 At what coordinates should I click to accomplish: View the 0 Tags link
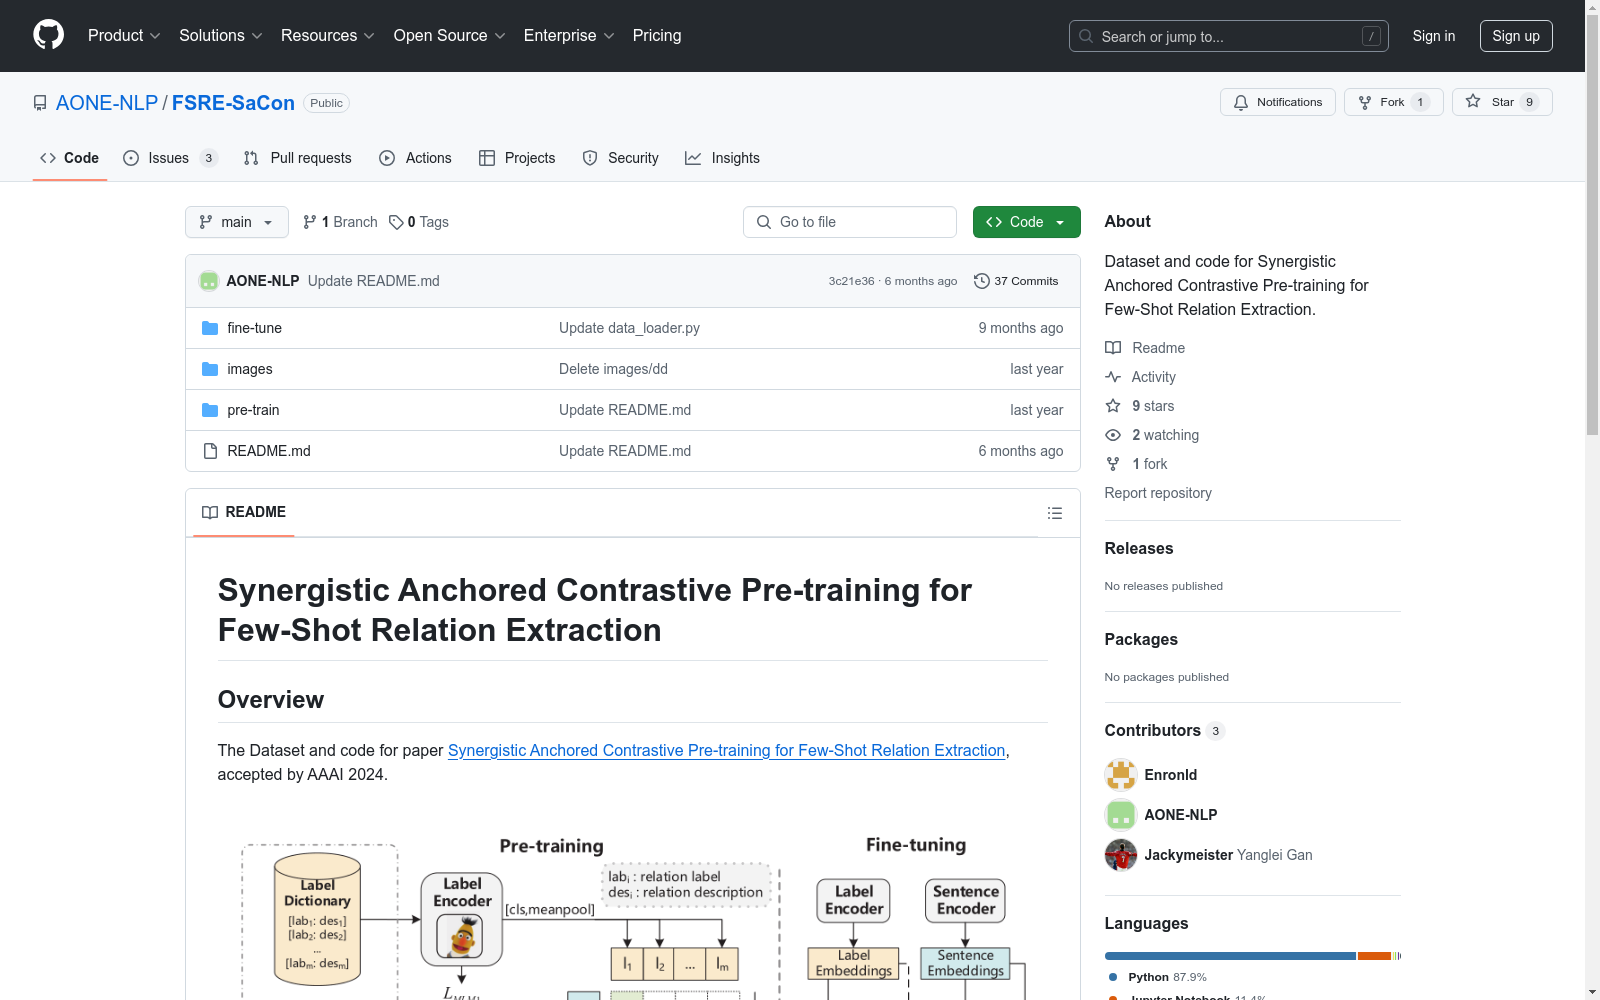pyautogui.click(x=419, y=222)
